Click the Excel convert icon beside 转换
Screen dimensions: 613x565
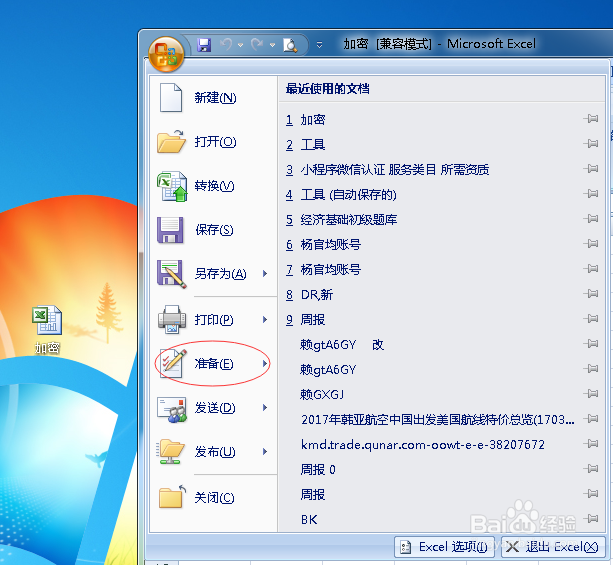(172, 186)
